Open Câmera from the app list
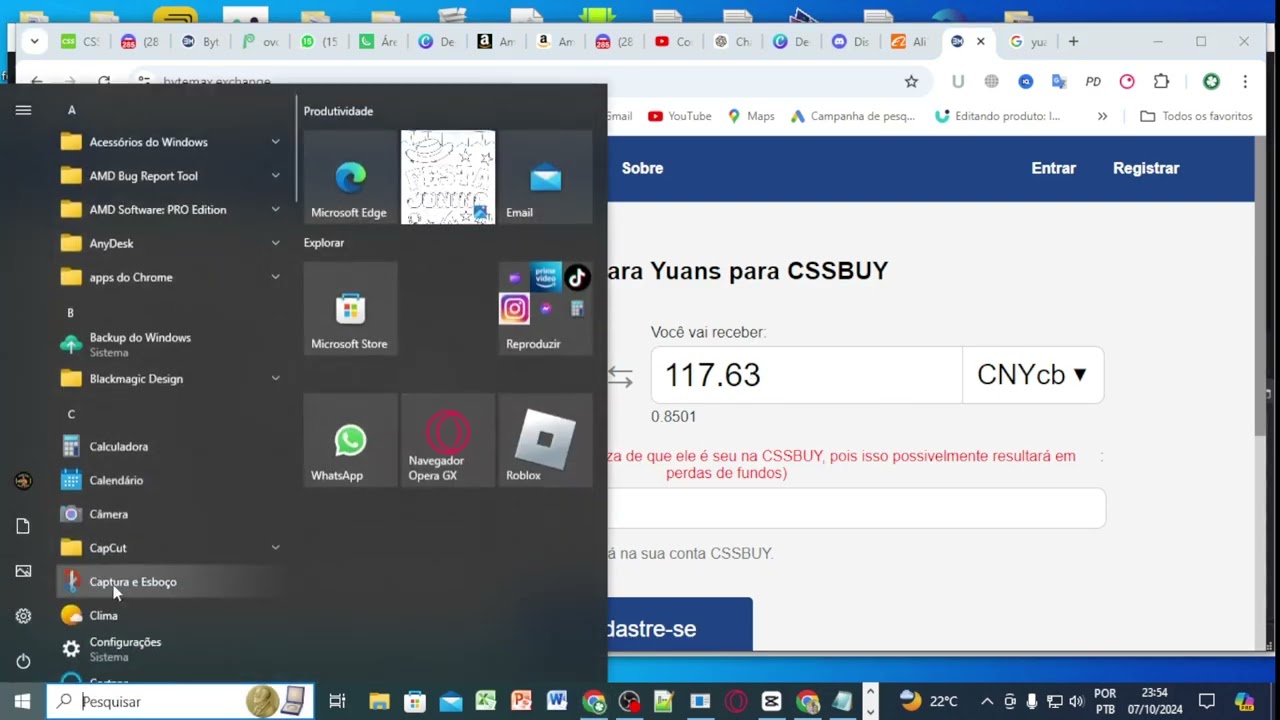Screen dimensions: 1280x720 [170, 514]
